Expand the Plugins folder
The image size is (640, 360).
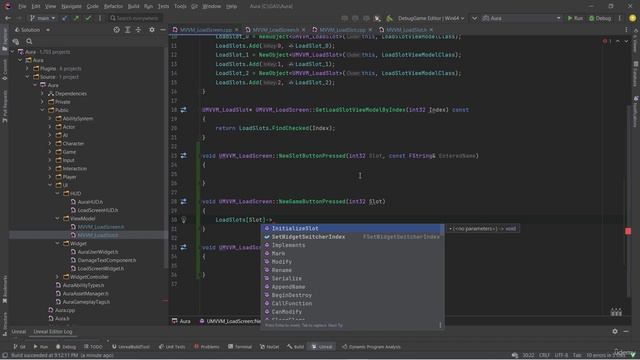[x=27, y=69]
